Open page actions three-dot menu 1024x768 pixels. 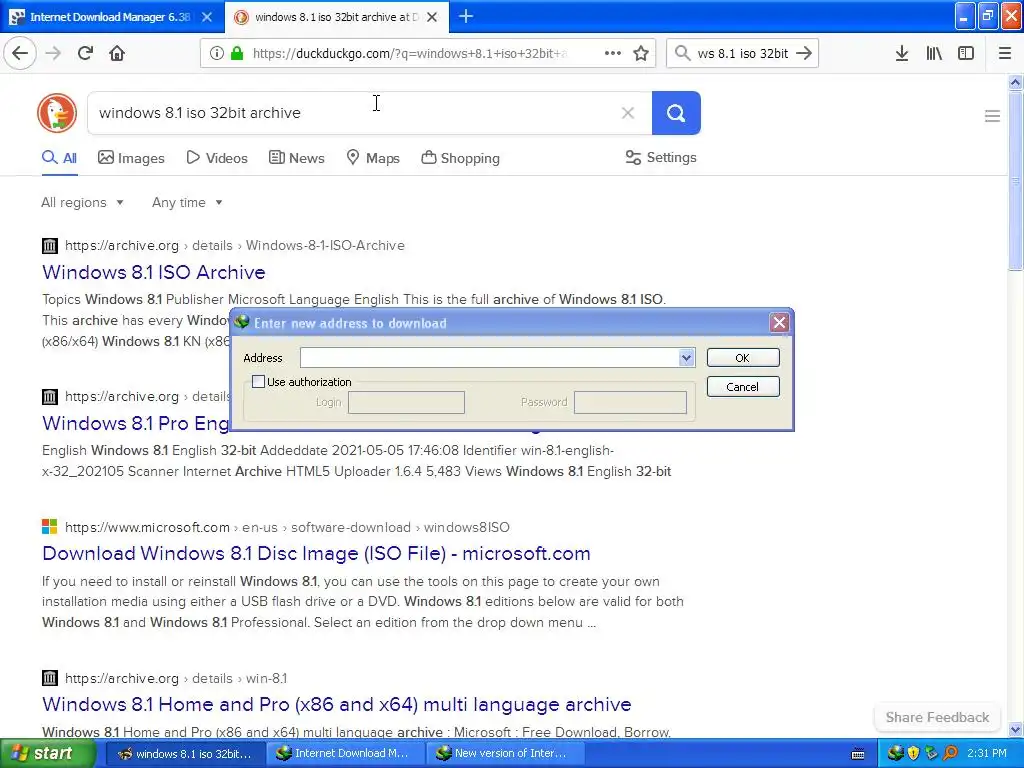613,53
